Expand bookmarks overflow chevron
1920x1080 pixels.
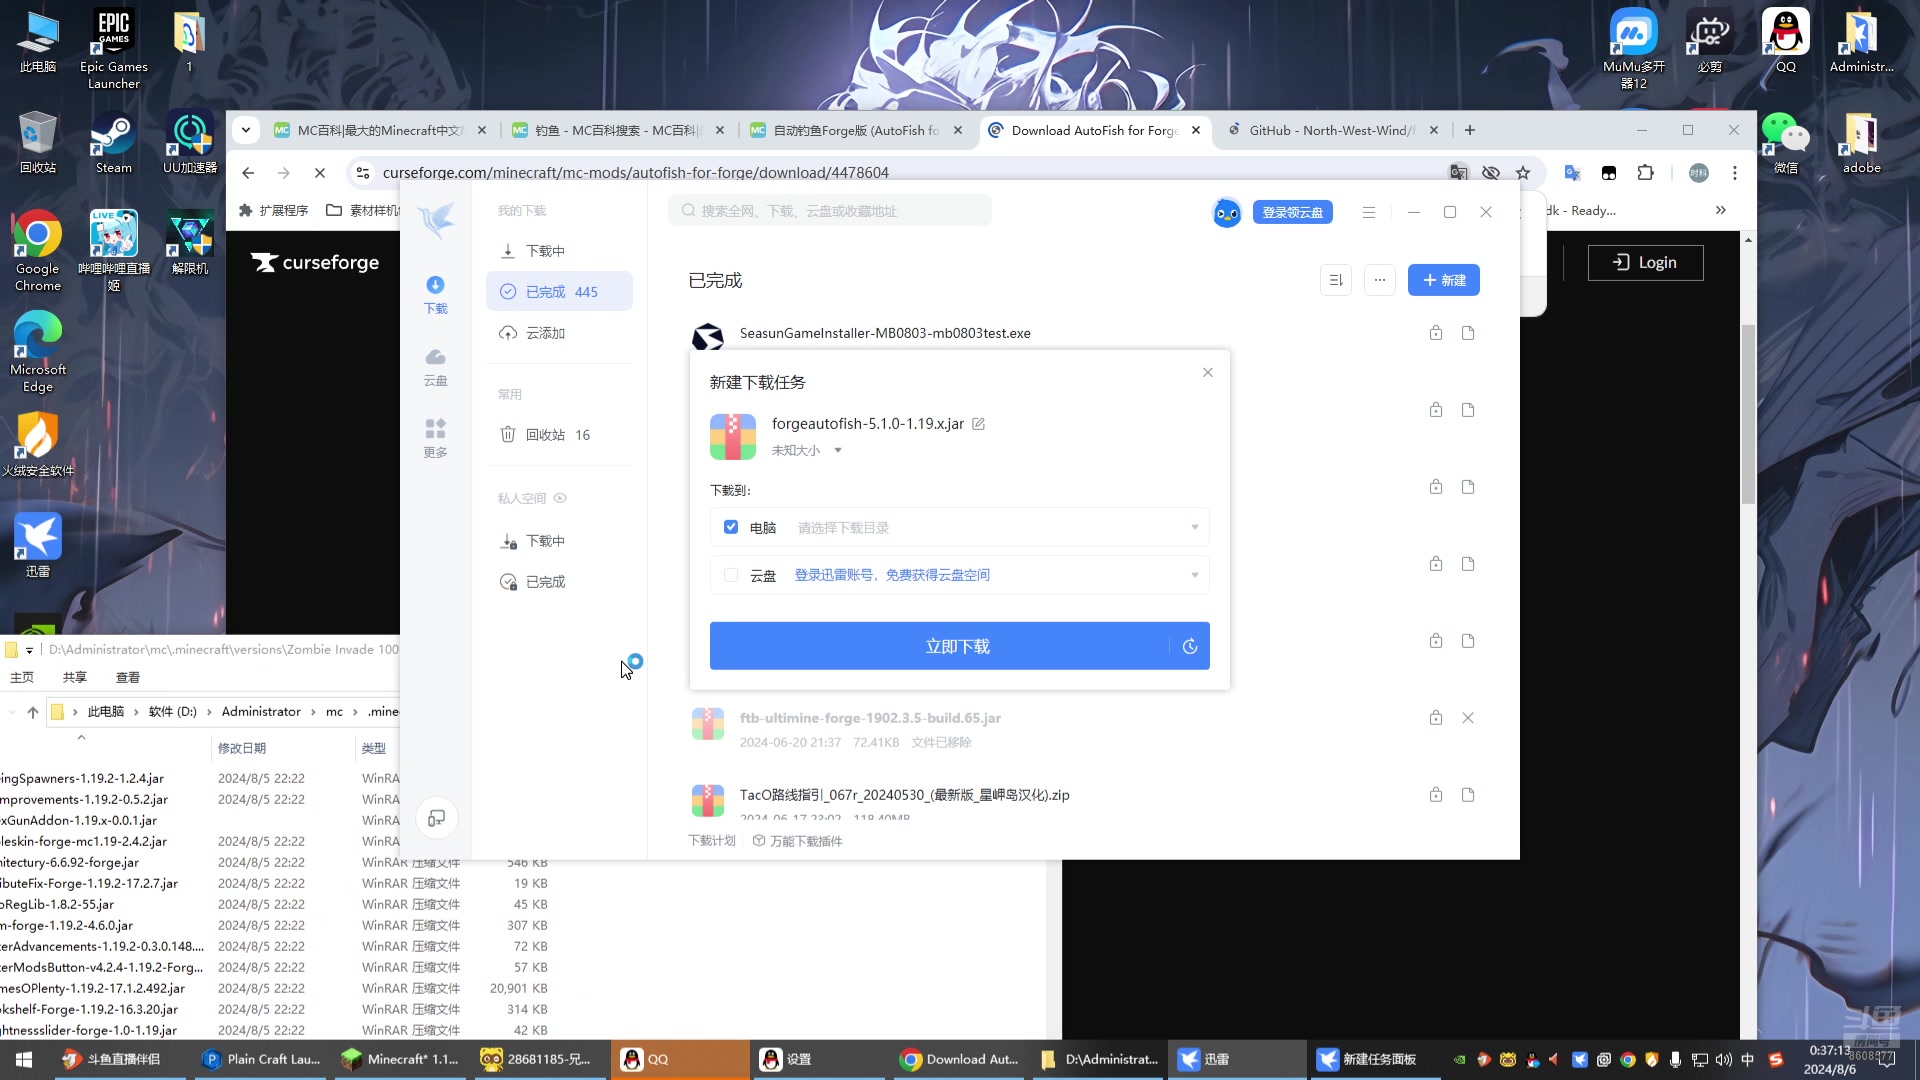point(1721,210)
